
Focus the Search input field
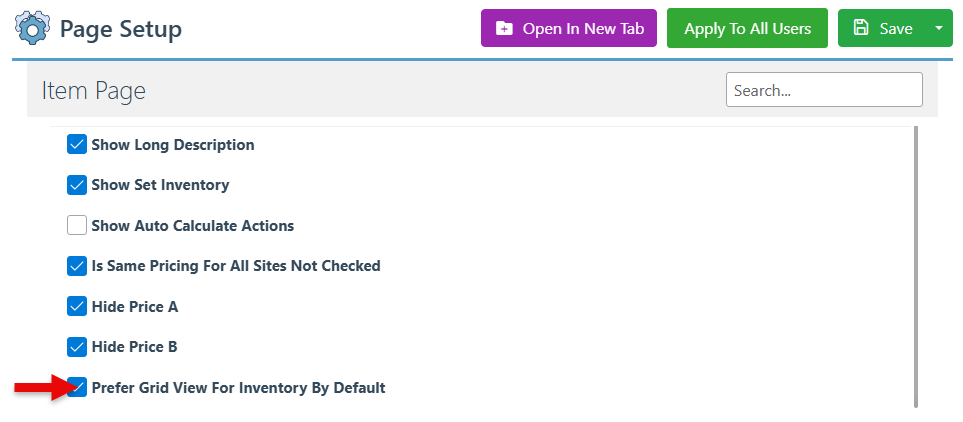point(823,90)
